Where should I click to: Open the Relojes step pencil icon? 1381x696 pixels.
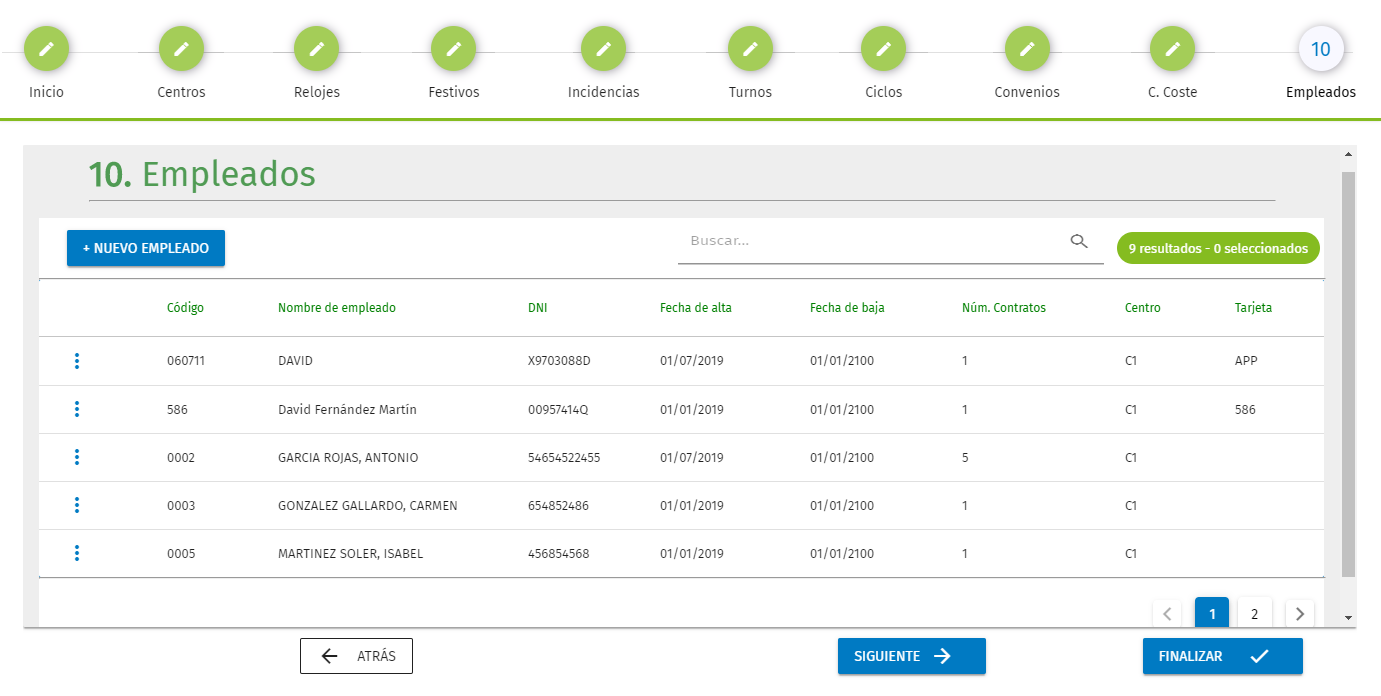coord(316,48)
